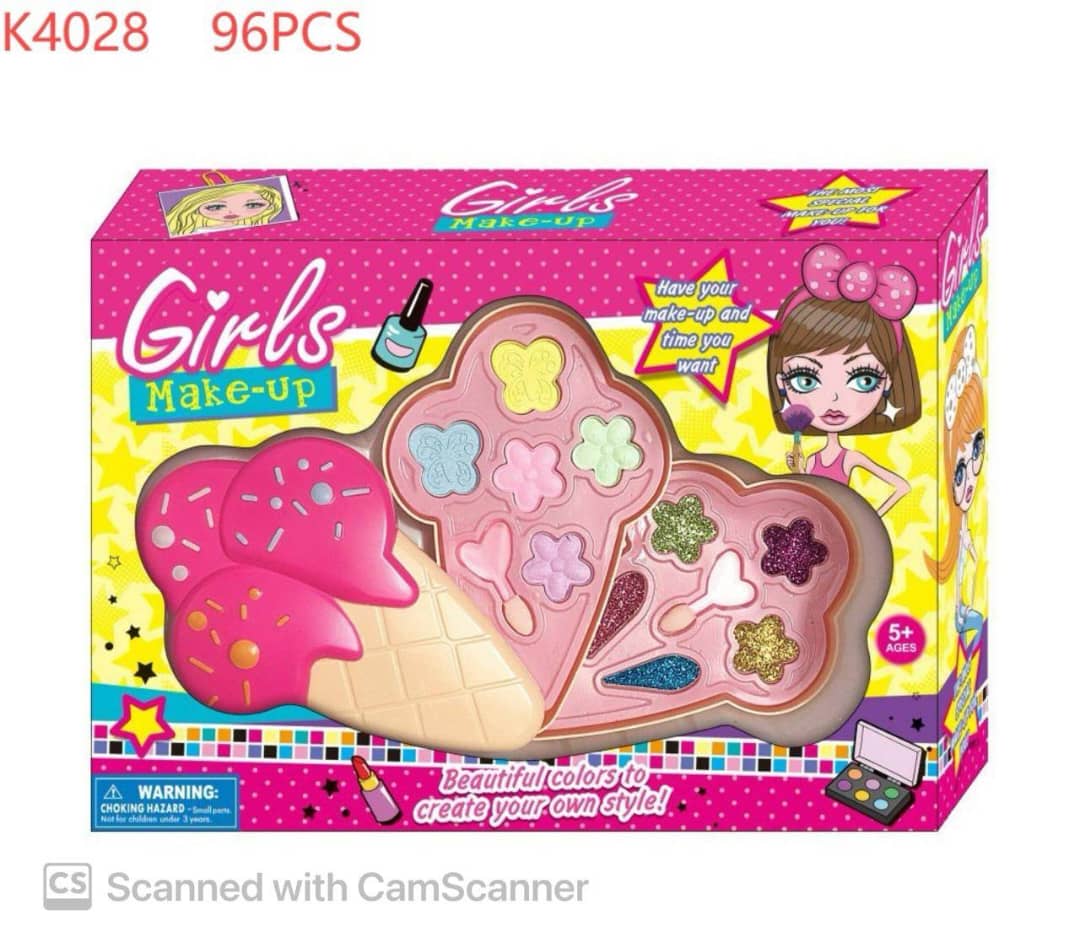Select the eyeshadow palette compact icon
The image size is (1080, 948).
[875, 773]
